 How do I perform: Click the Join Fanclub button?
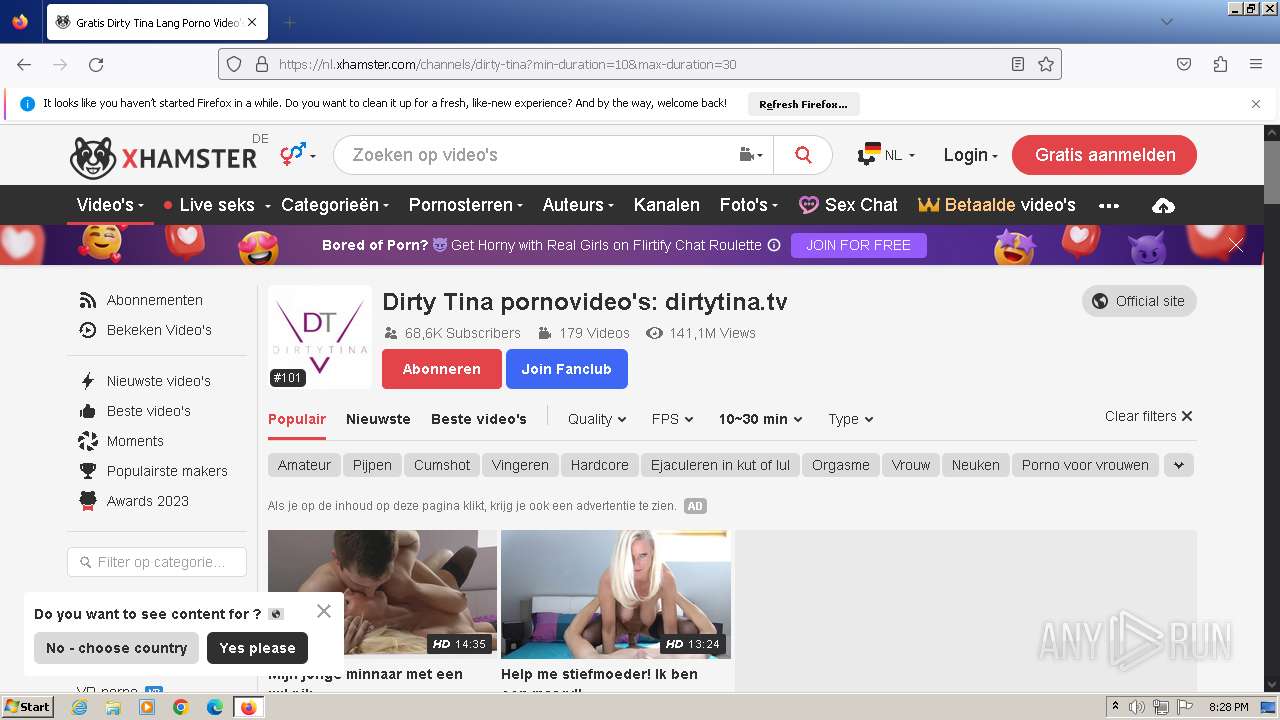point(566,369)
